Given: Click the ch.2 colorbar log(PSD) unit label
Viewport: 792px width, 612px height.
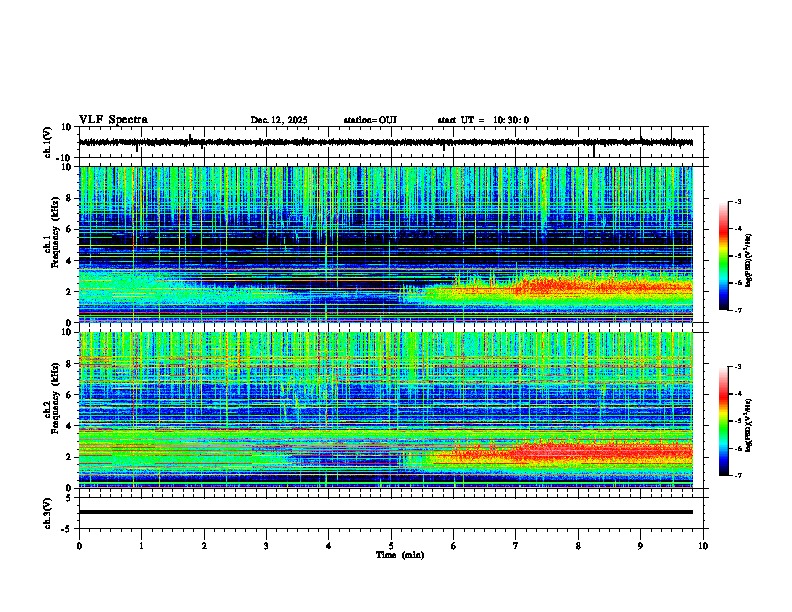Looking at the screenshot, I should coord(749,425).
